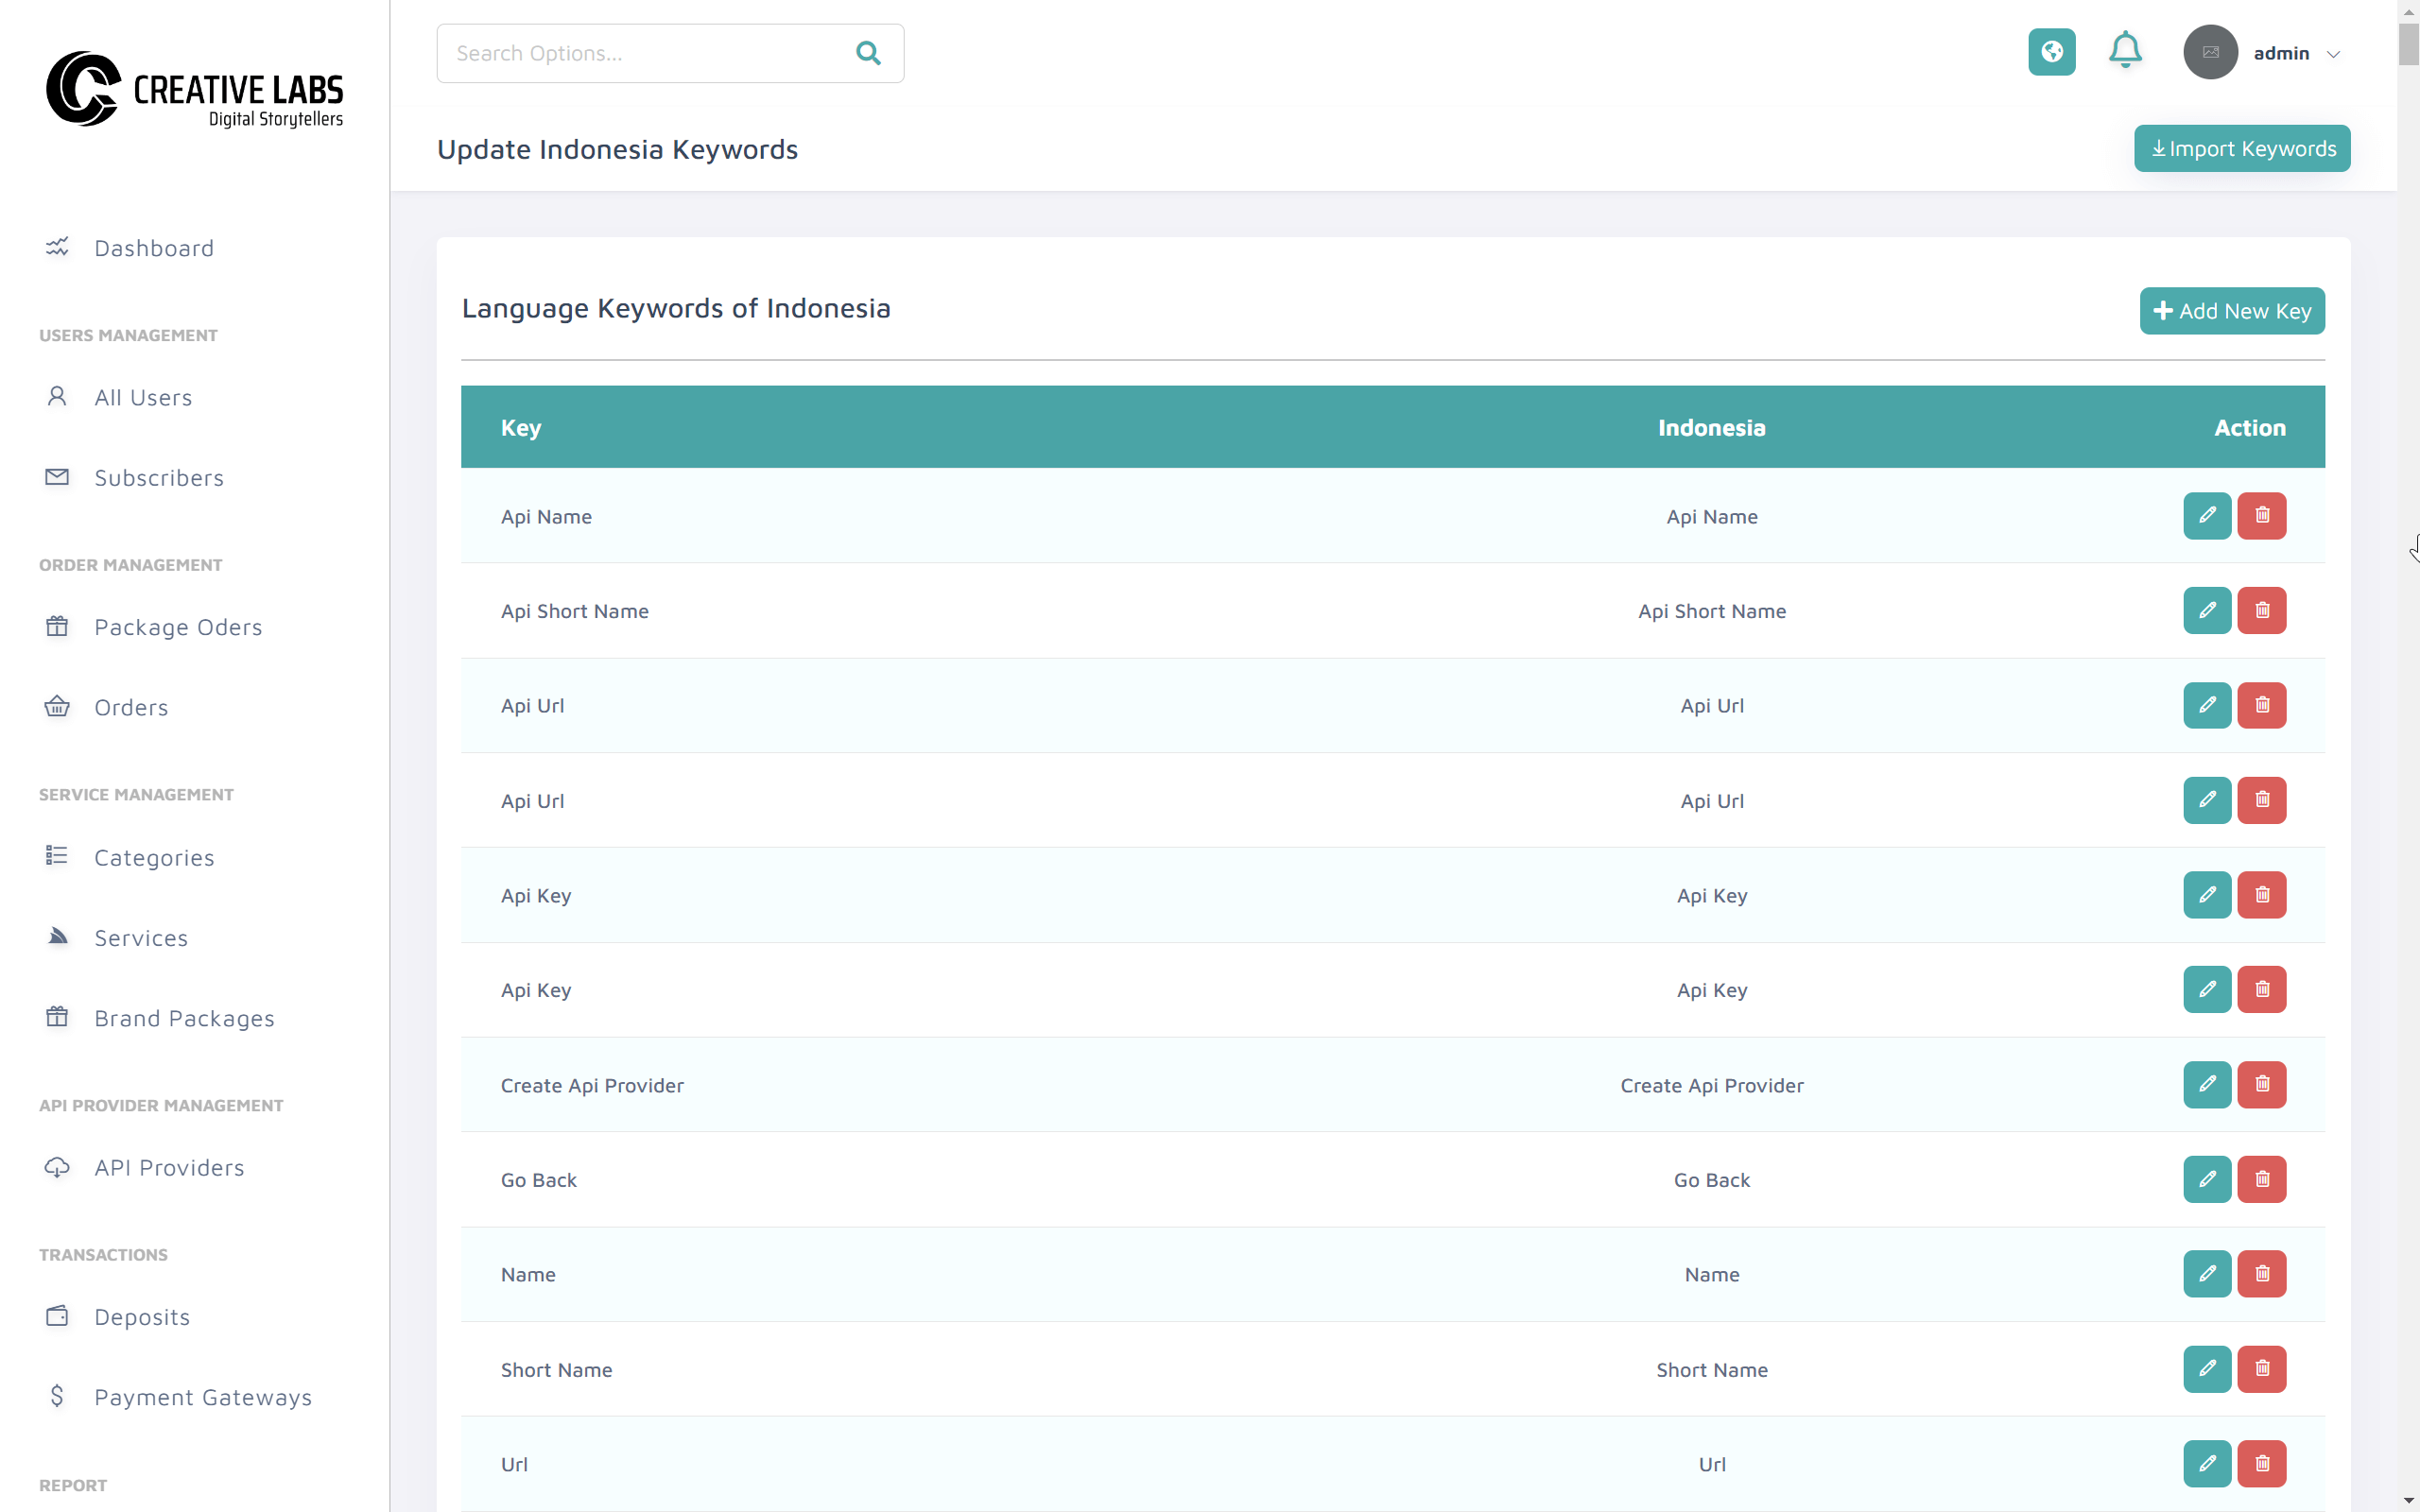Expand the user avatar menu
The height and width of the screenshot is (1512, 2420).
coord(2210,52)
